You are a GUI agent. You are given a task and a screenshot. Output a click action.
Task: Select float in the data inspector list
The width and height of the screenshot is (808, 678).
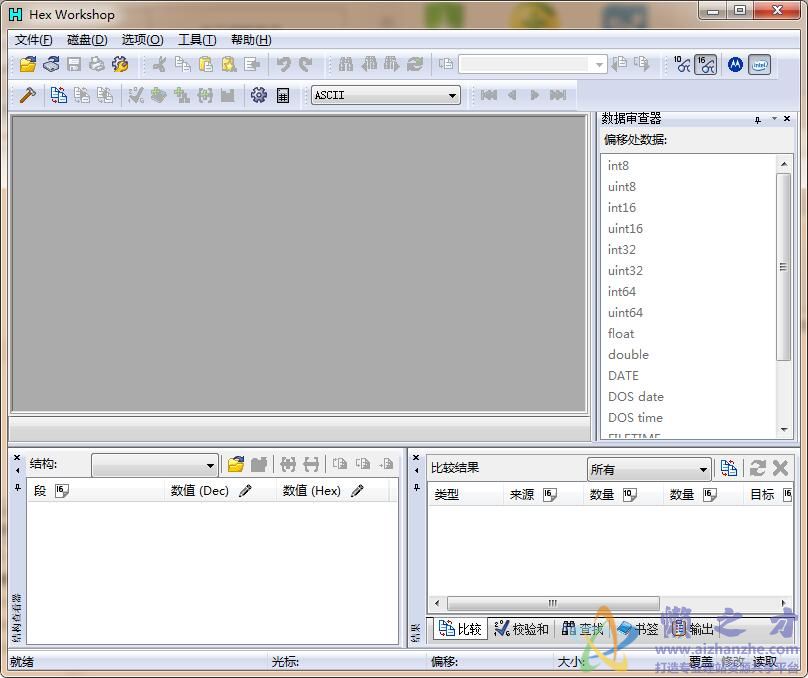pos(620,333)
